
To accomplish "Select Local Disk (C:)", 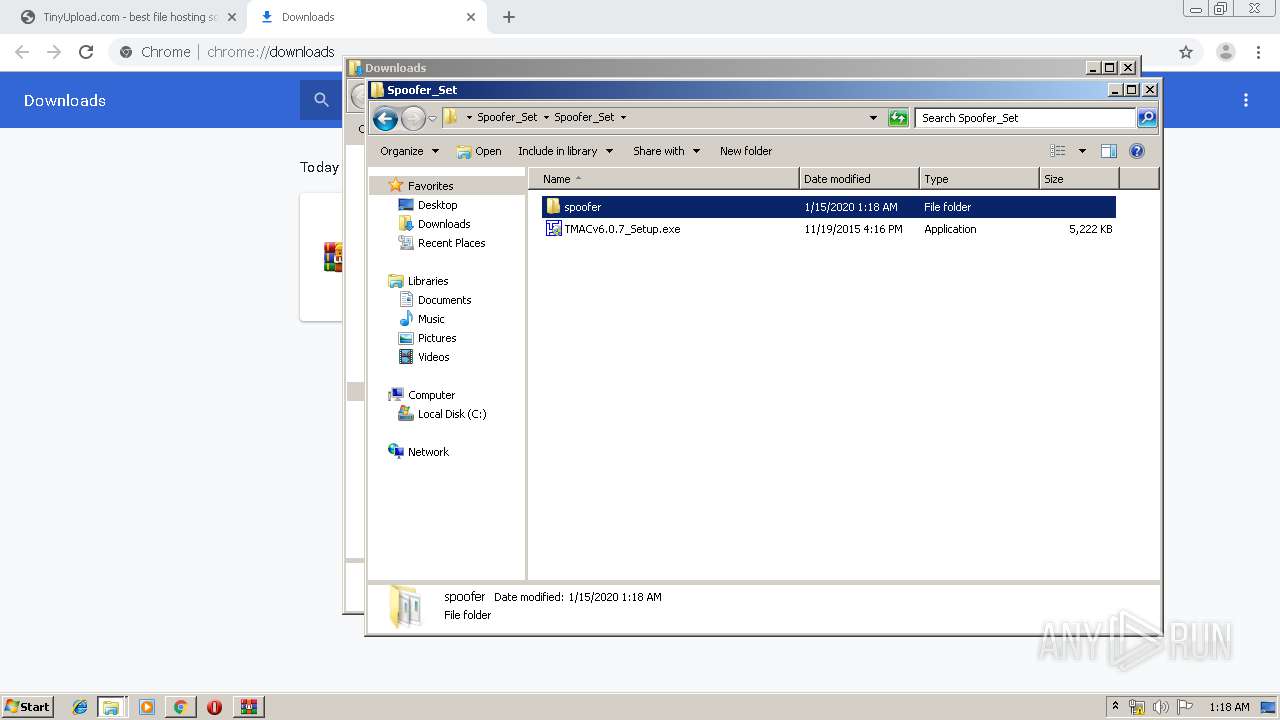I will click(x=452, y=414).
